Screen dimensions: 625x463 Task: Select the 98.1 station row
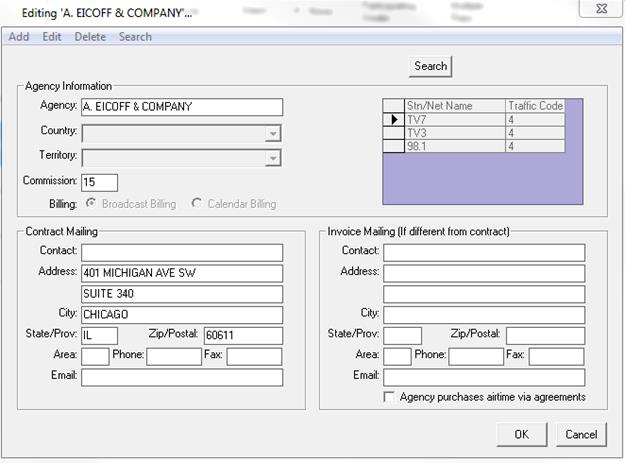click(455, 146)
